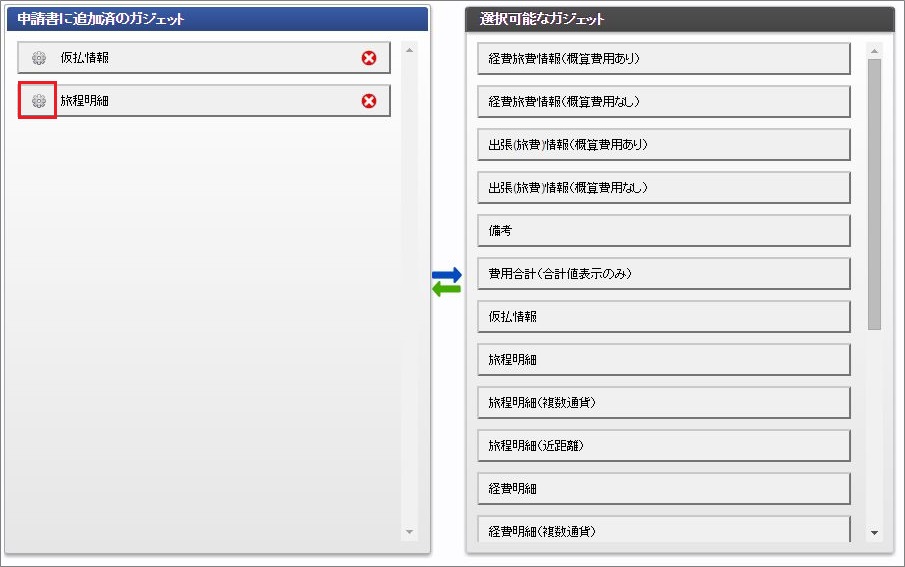Click down arrow of available gadgets scrollbar

[x=874, y=533]
